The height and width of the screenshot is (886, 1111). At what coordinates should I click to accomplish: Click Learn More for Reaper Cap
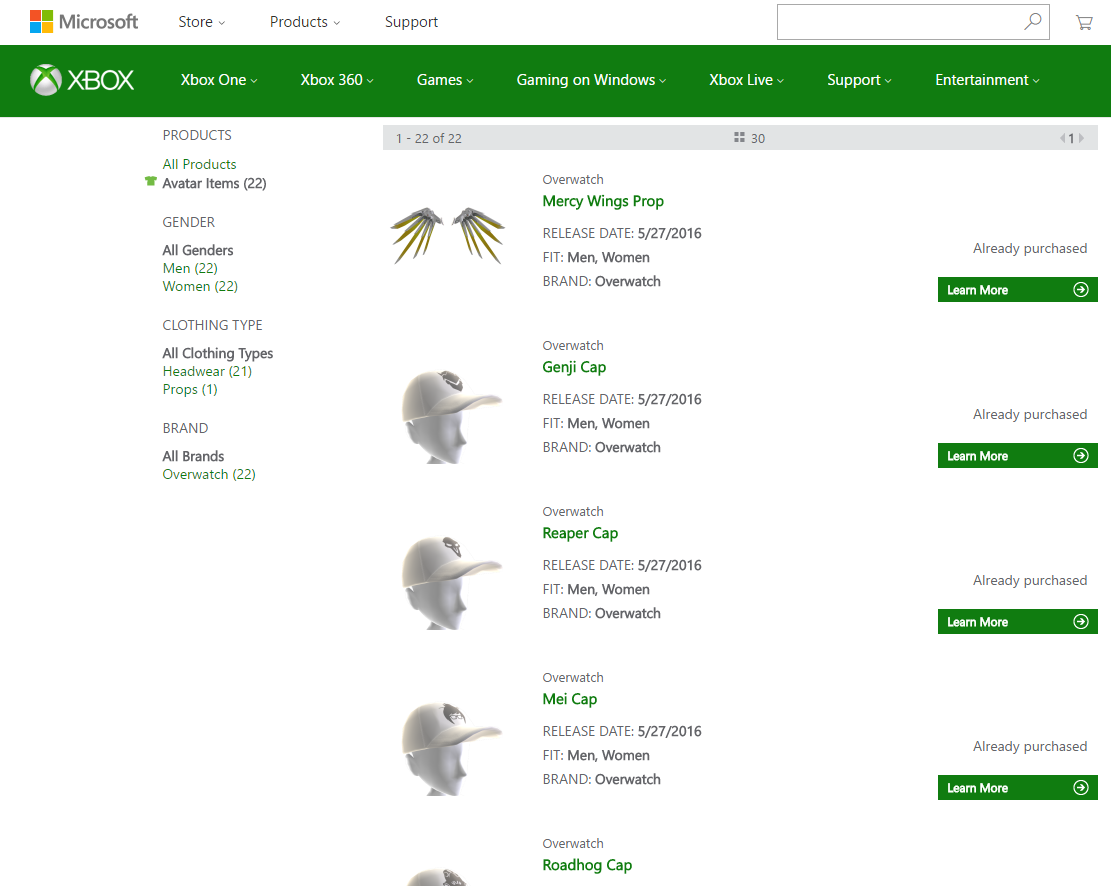point(1017,622)
